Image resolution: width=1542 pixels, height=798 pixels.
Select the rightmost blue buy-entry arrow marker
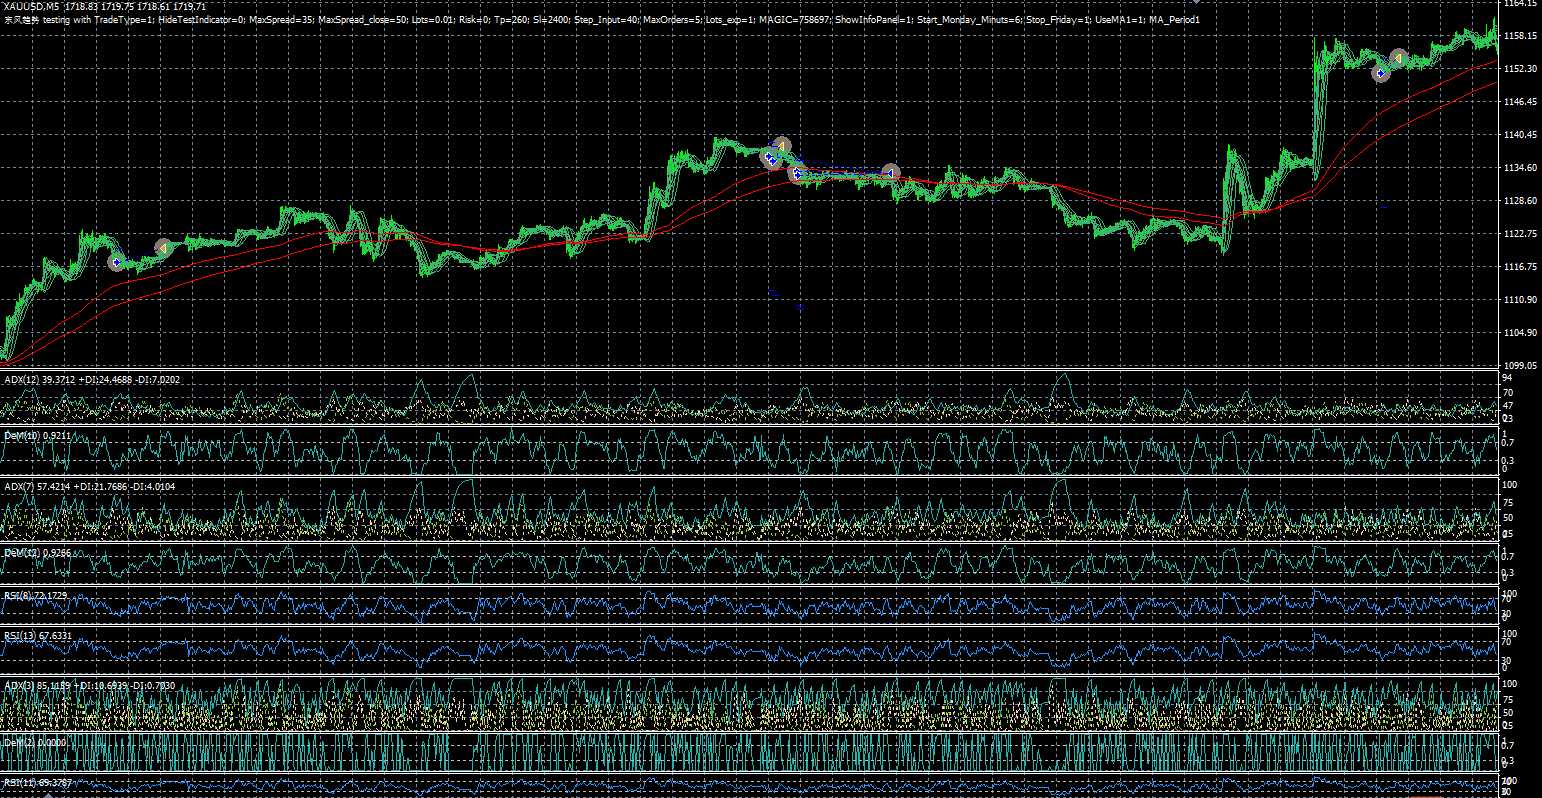point(1381,73)
